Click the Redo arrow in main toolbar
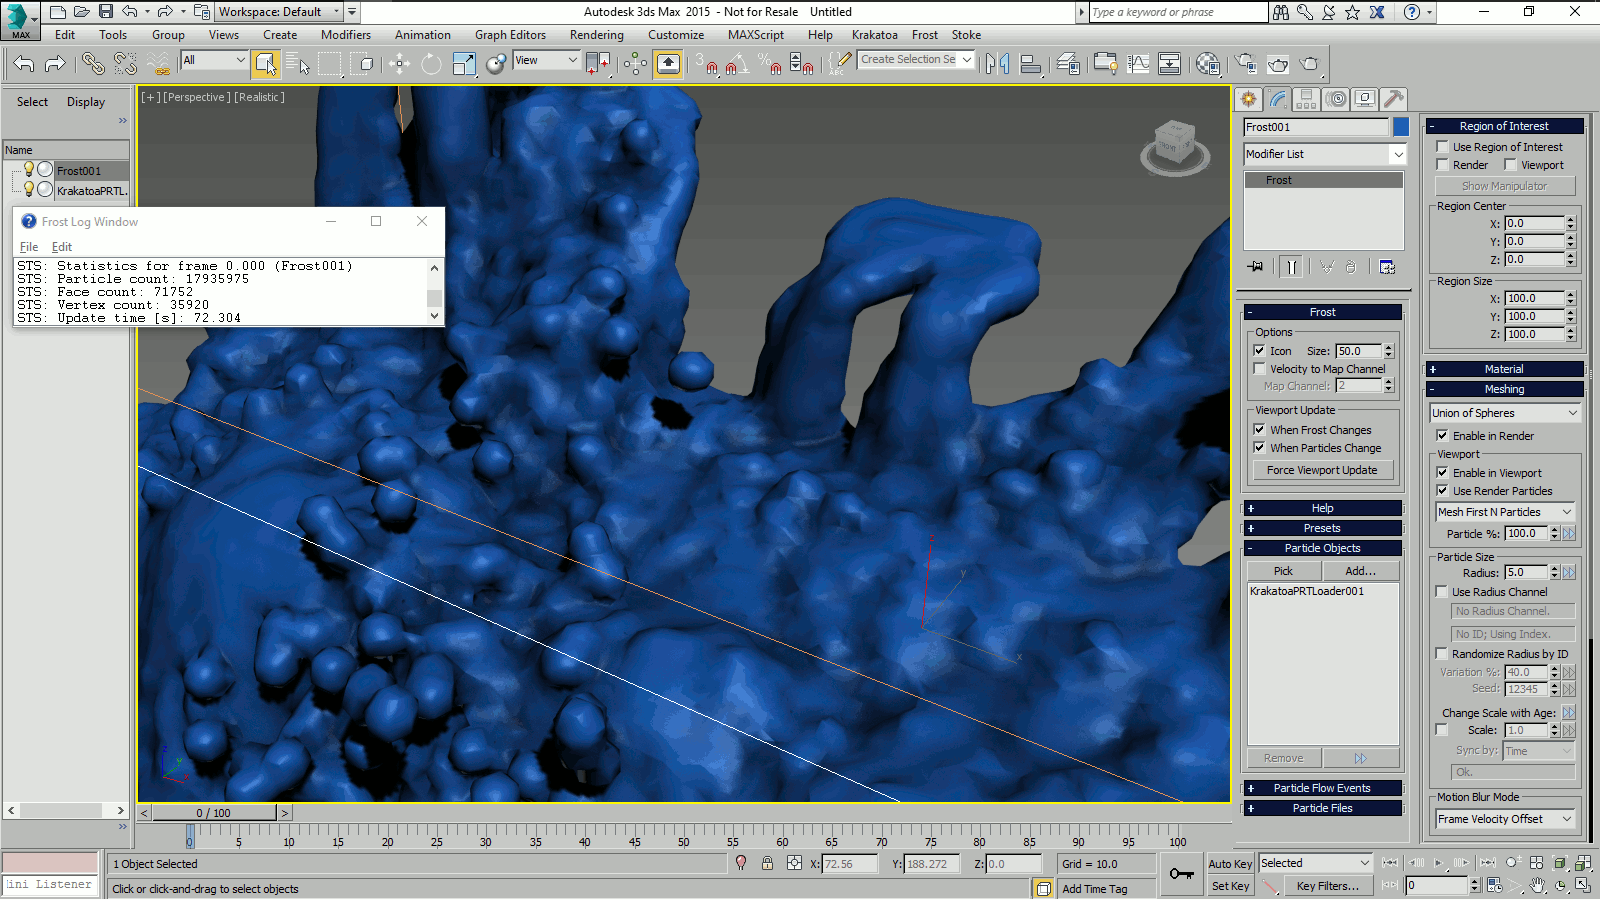The width and height of the screenshot is (1600, 900). [55, 64]
